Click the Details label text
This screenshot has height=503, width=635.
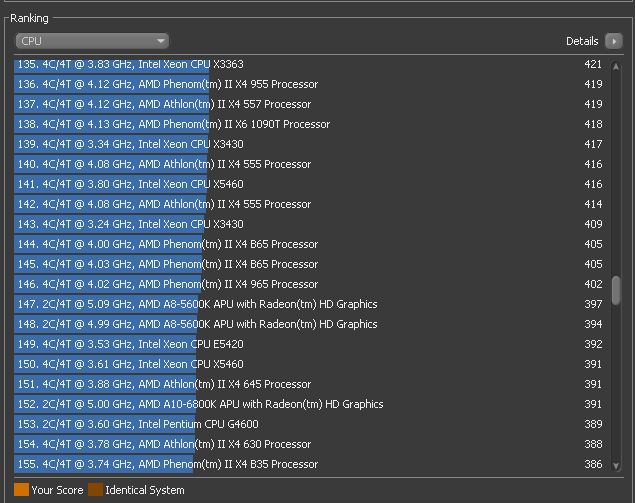[582, 41]
